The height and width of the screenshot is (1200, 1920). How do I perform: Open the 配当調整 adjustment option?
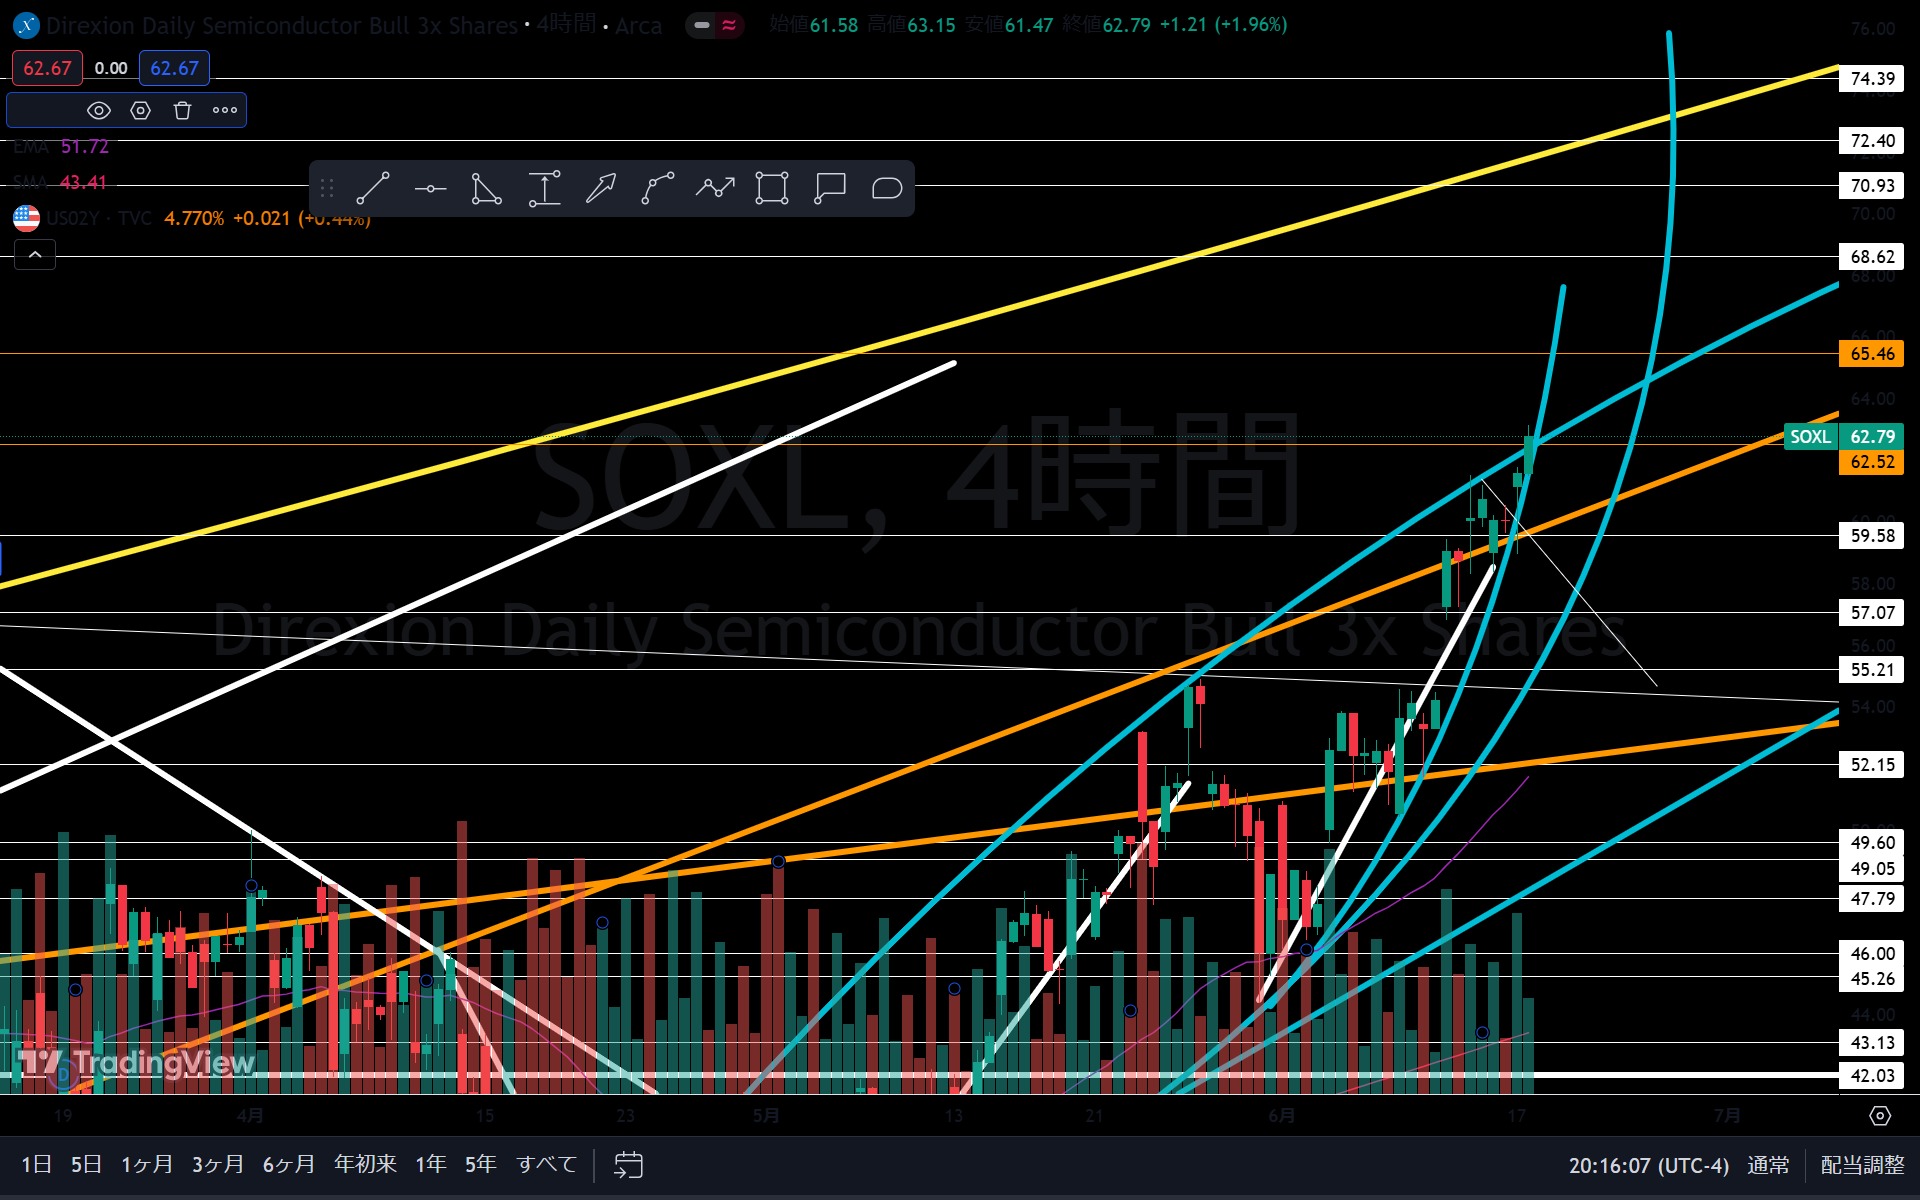coord(1862,1165)
